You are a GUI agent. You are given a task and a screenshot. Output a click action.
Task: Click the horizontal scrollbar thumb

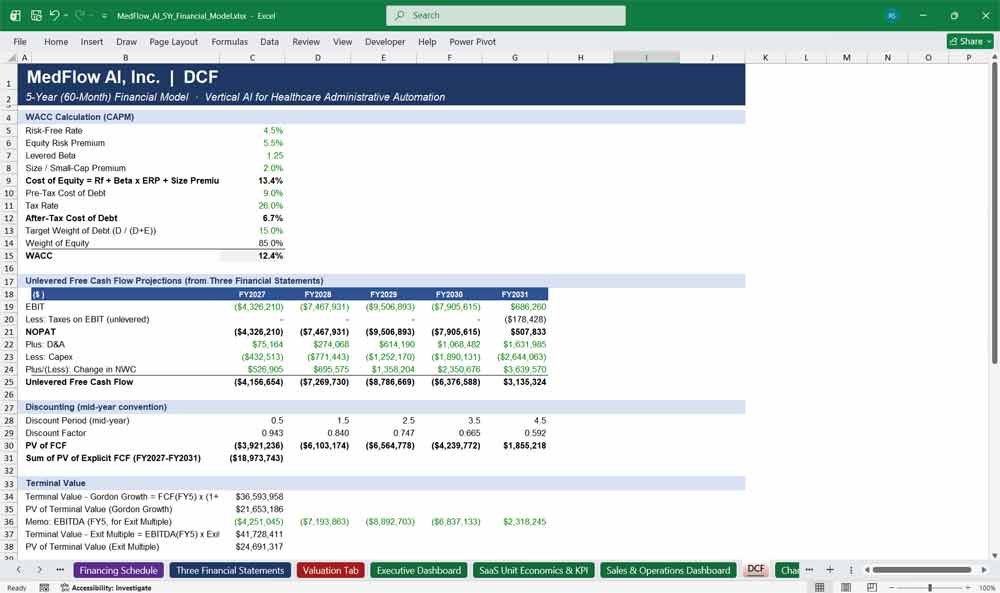(x=922, y=569)
